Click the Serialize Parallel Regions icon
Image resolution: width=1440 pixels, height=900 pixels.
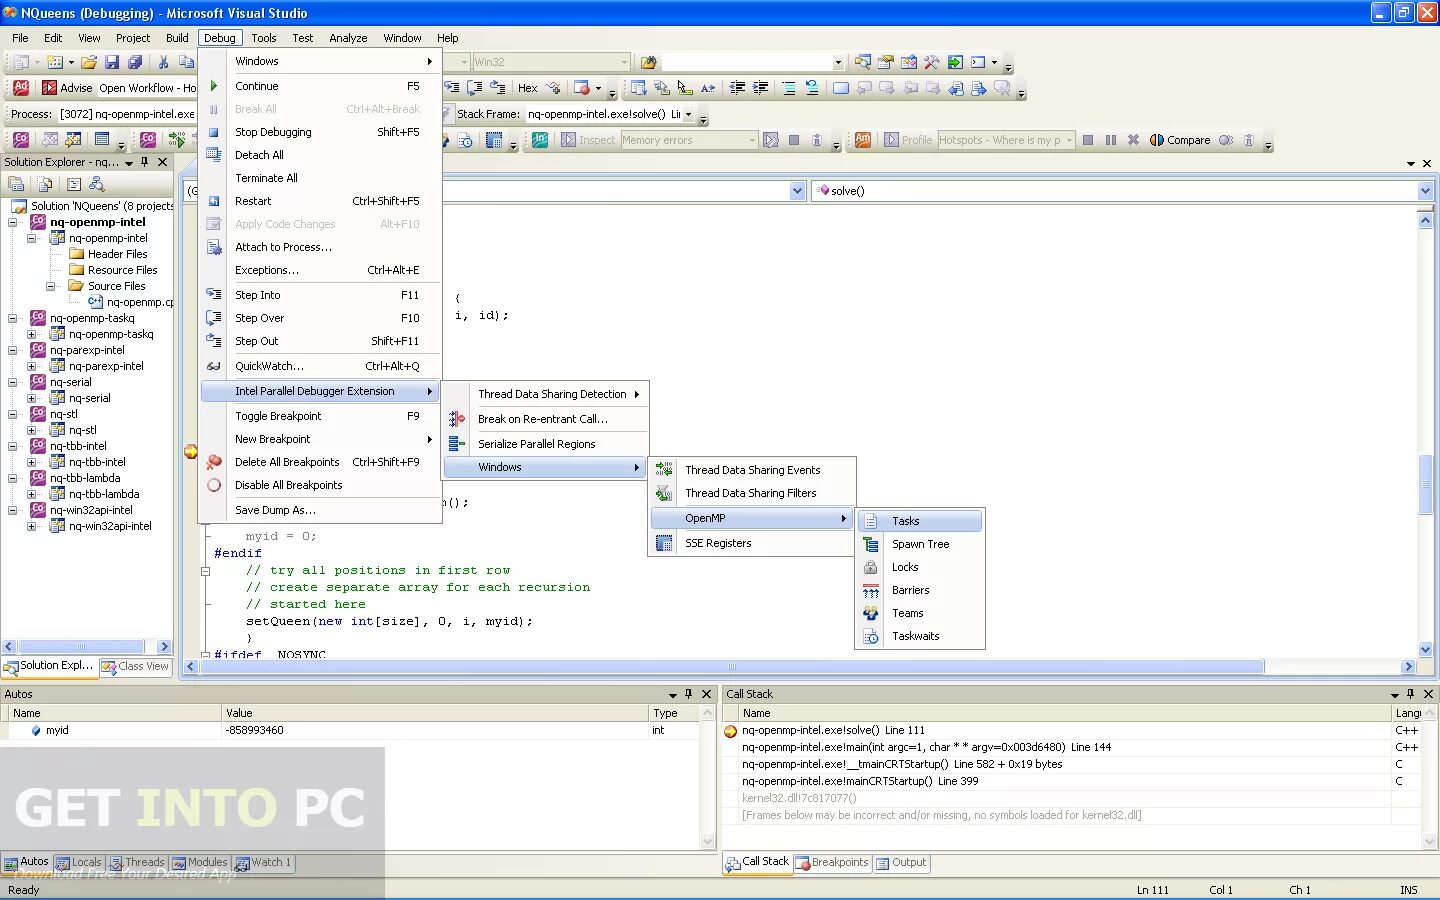coord(456,444)
